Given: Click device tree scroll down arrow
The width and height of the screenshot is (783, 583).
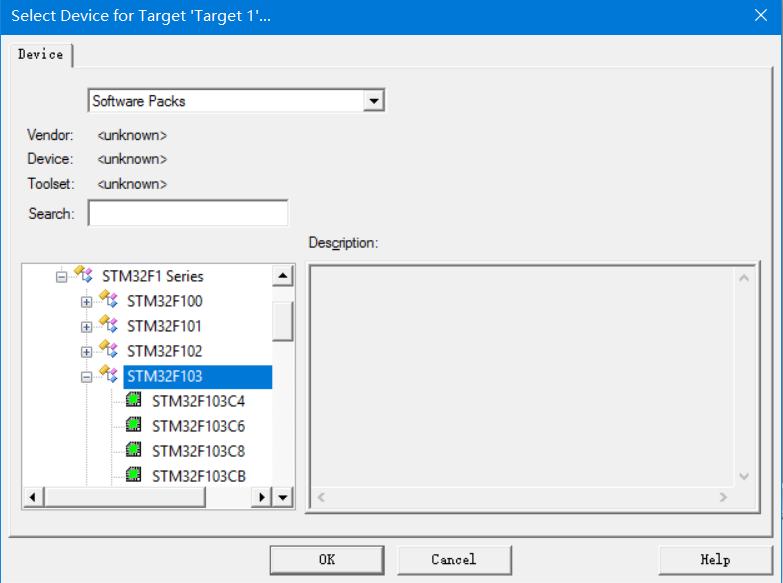Looking at the screenshot, I should tap(283, 497).
